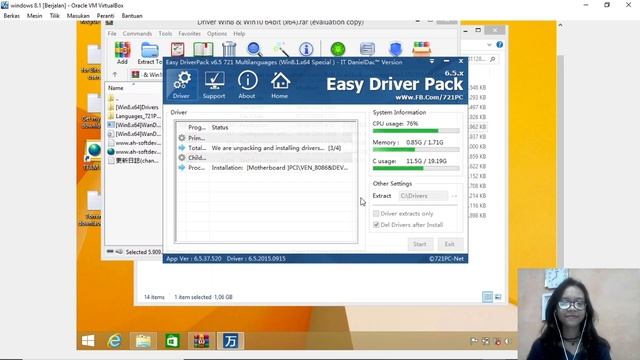
Task: Click the CPU usage progress bar
Action: pyautogui.click(x=416, y=131)
